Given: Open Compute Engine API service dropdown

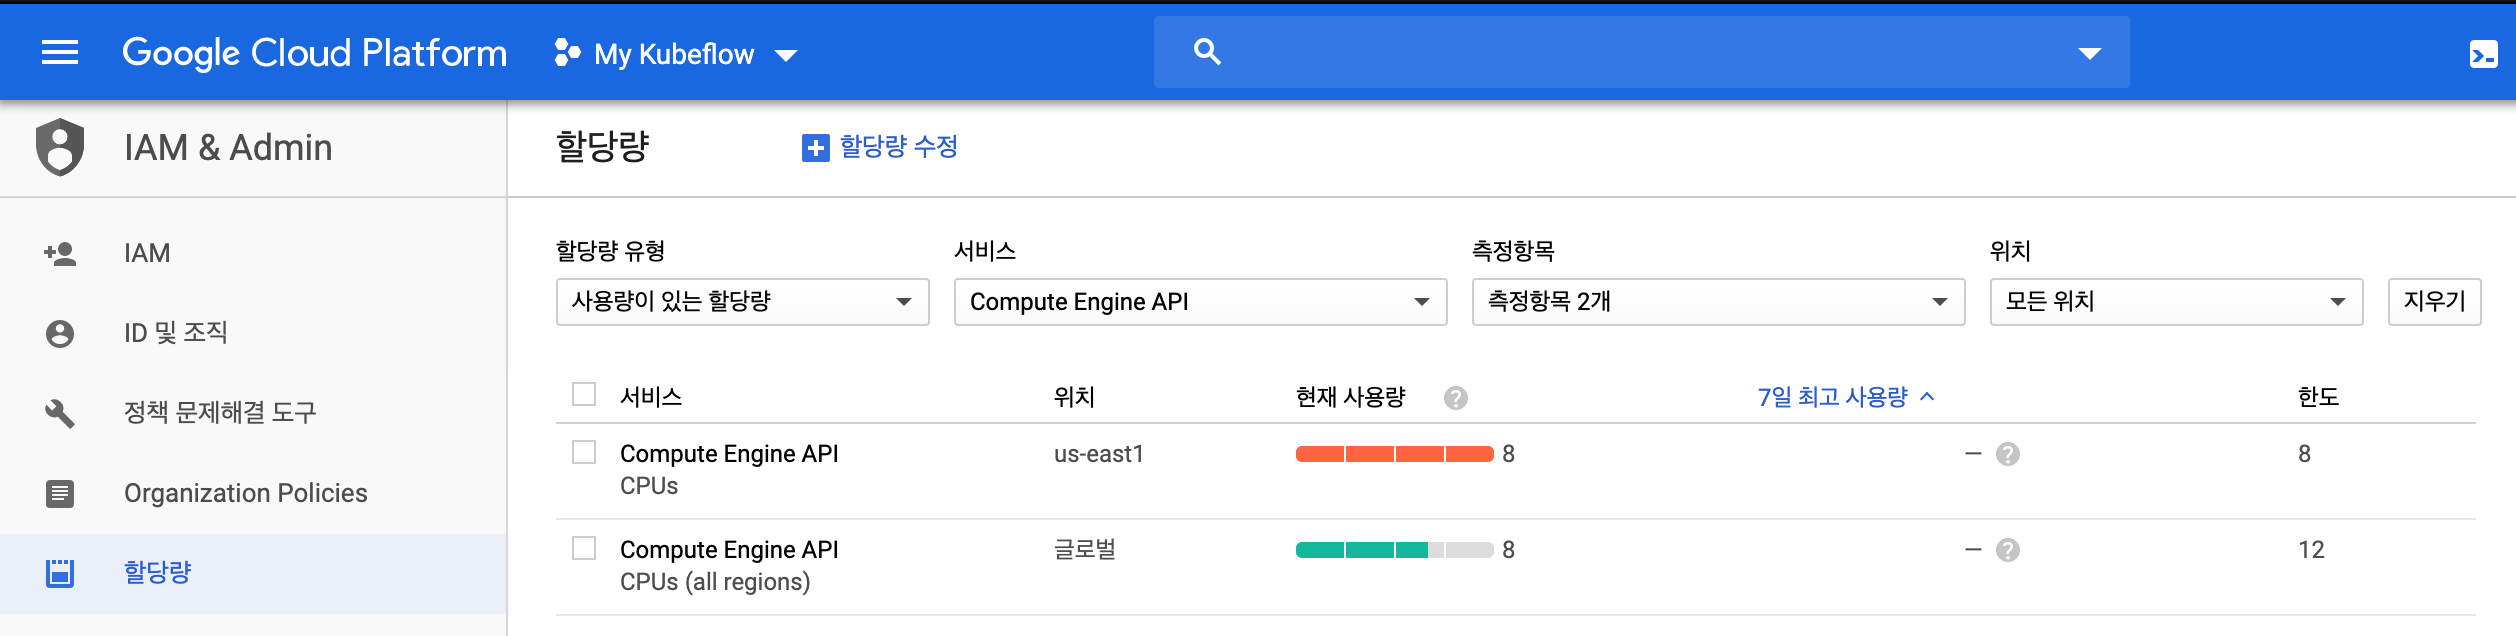Looking at the screenshot, I should (1201, 302).
